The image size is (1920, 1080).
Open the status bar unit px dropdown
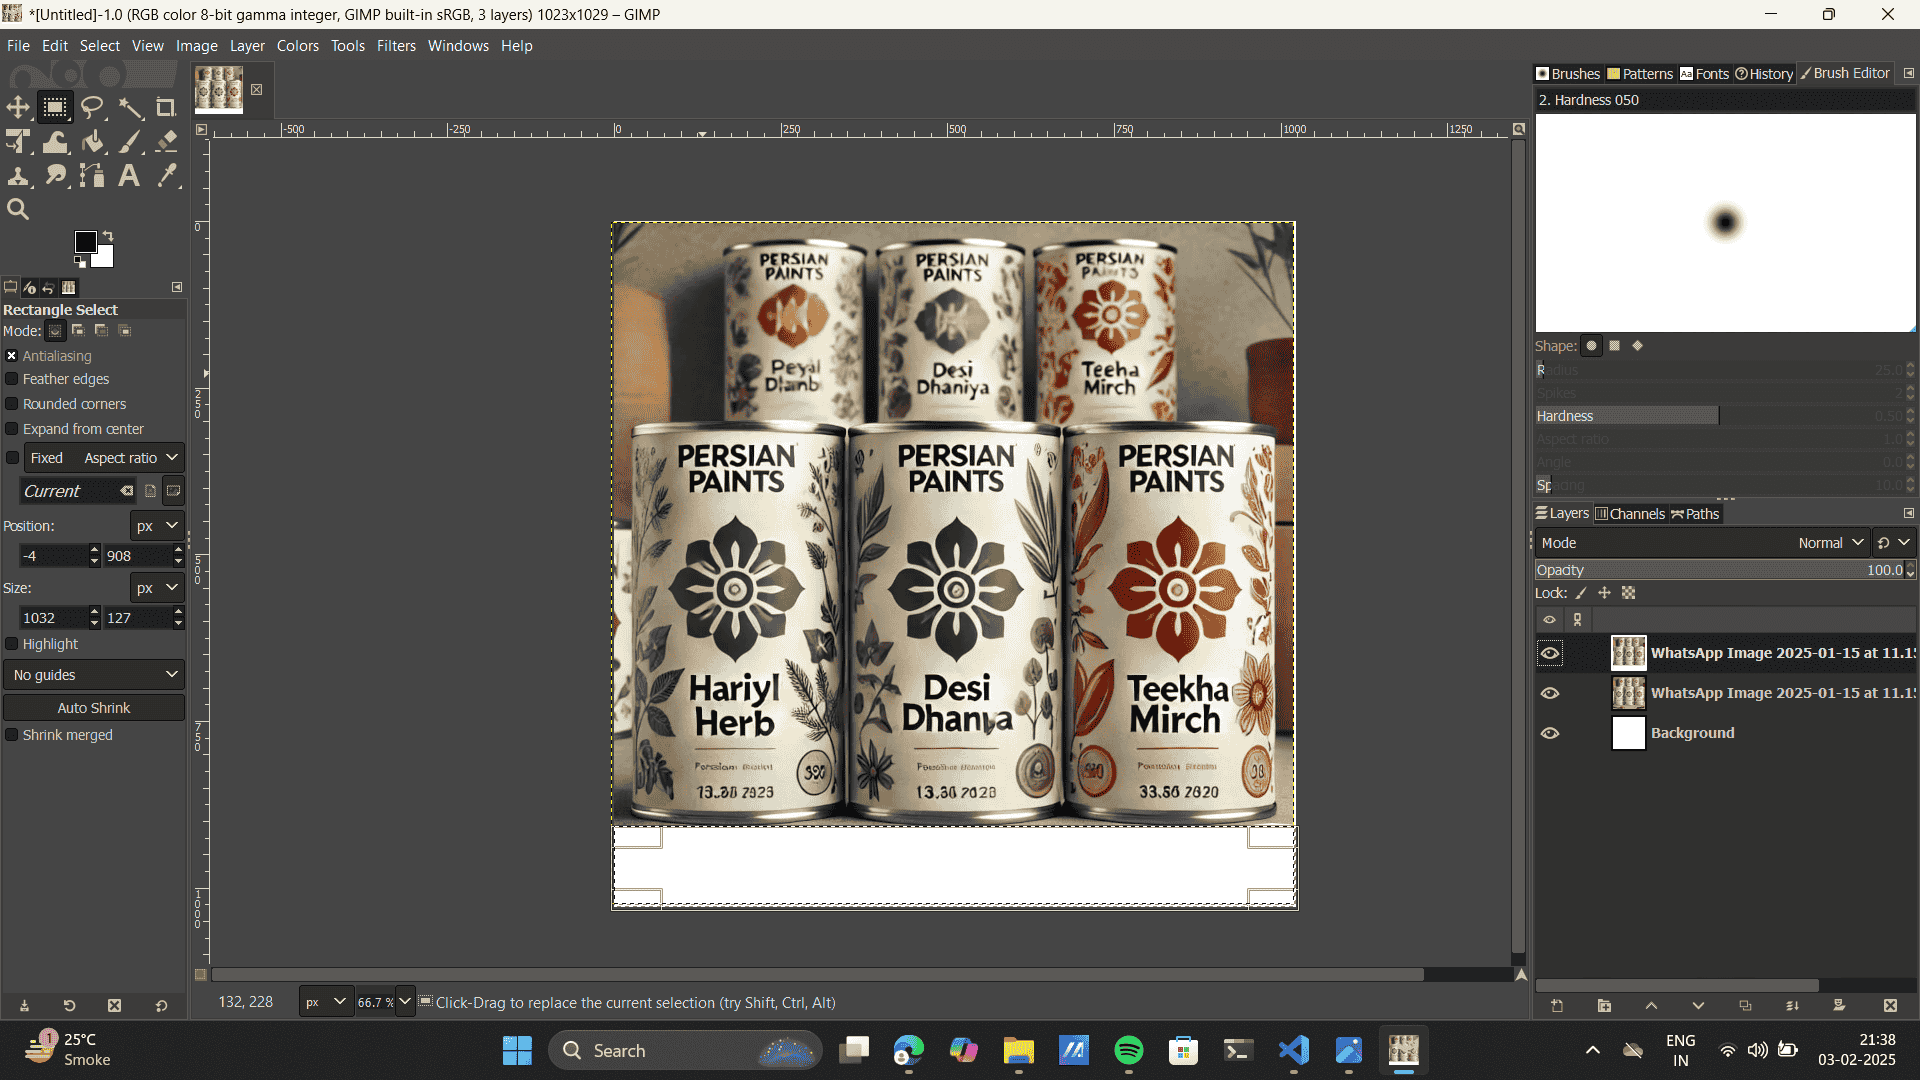point(326,1002)
